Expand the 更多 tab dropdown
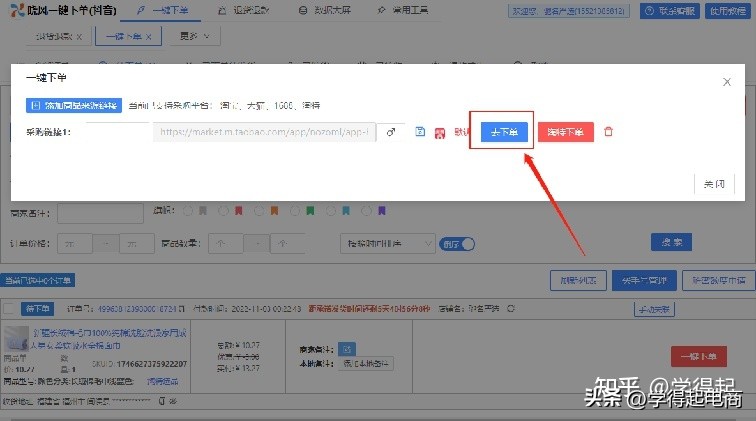The height and width of the screenshot is (421, 756). (195, 36)
